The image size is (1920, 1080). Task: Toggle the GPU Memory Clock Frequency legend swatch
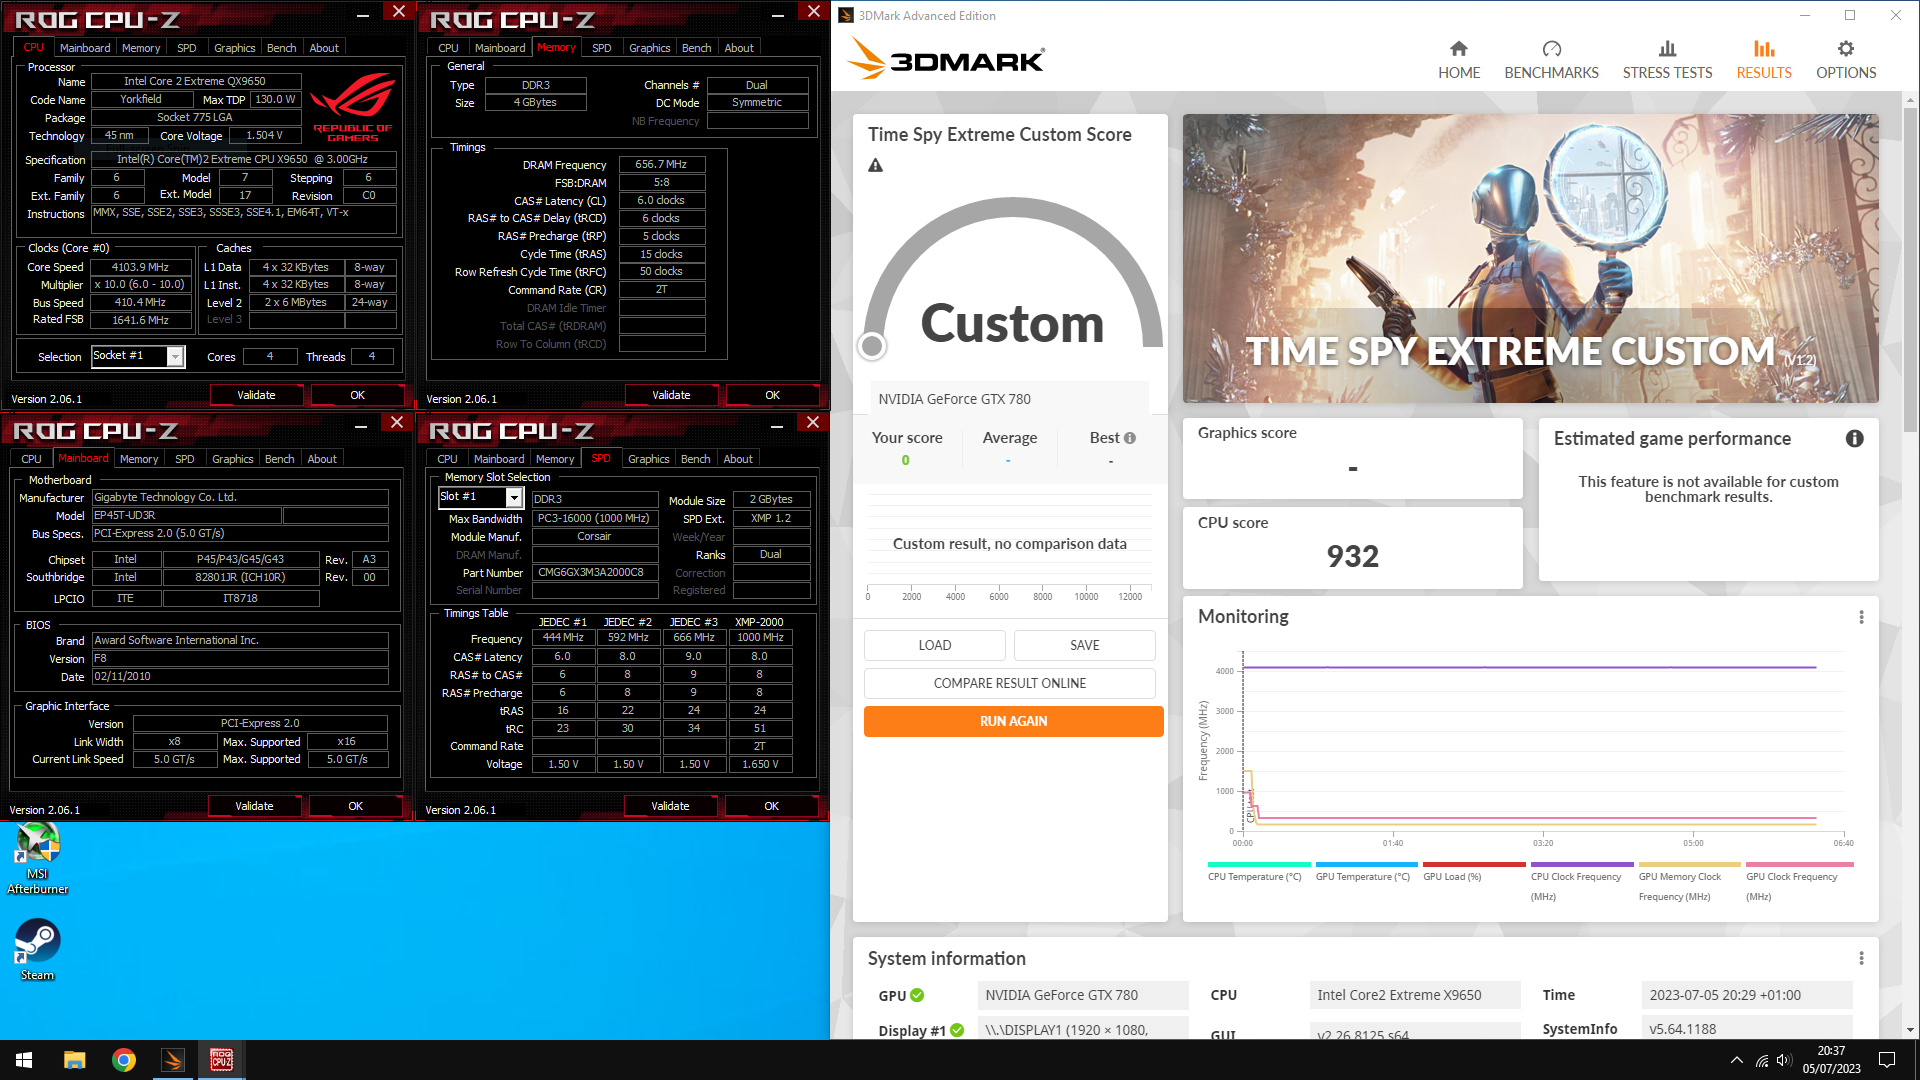(x=1690, y=864)
